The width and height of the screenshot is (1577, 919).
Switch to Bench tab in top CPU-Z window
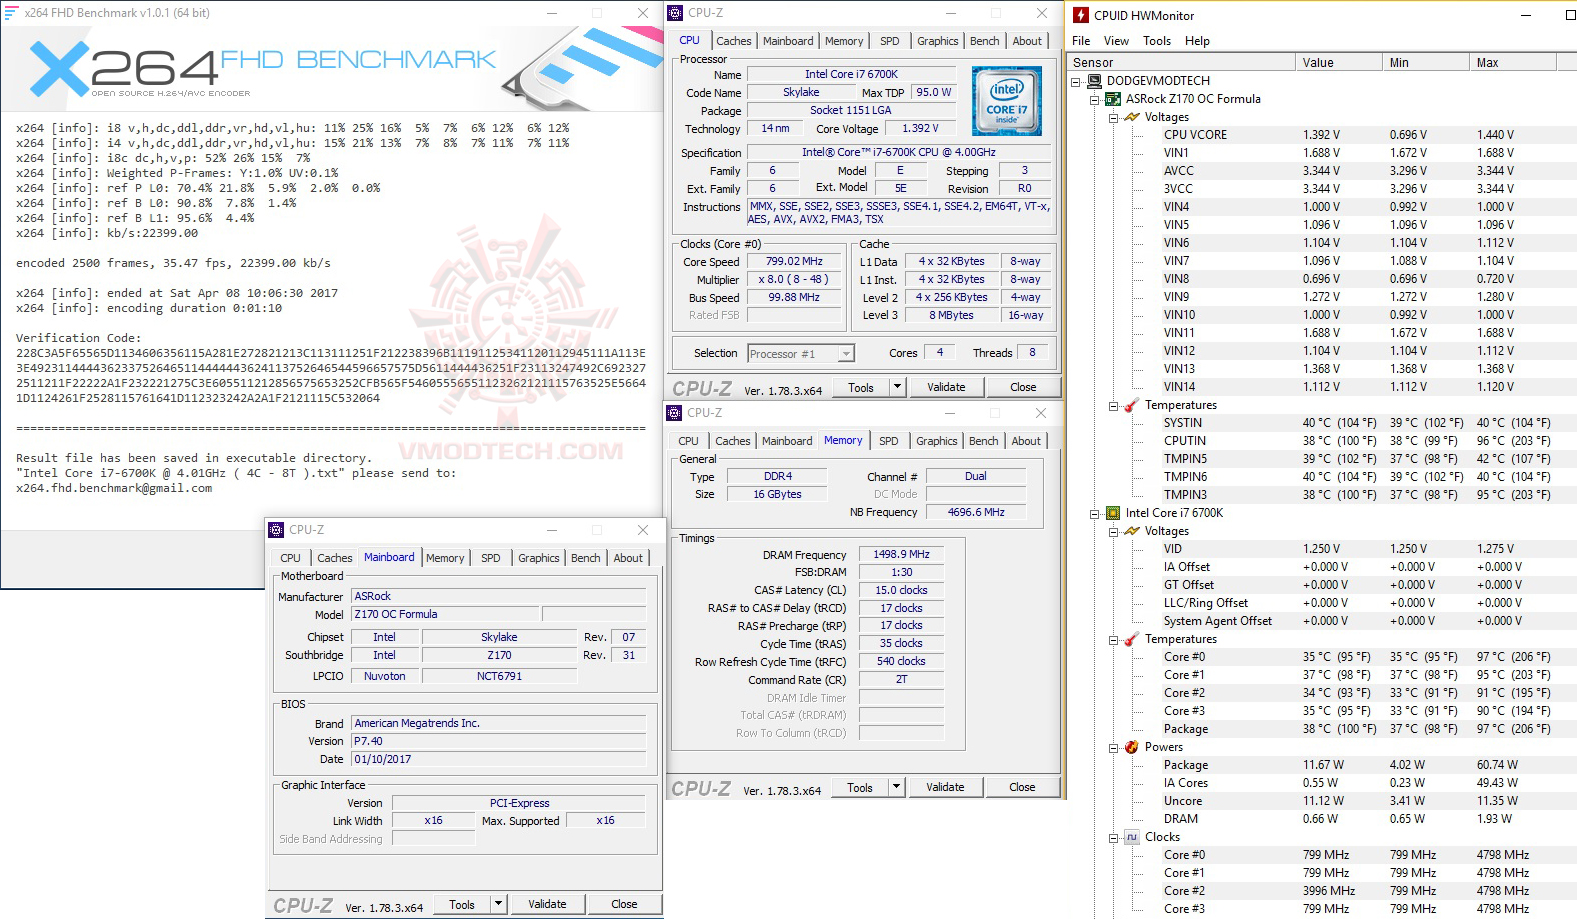tap(984, 41)
